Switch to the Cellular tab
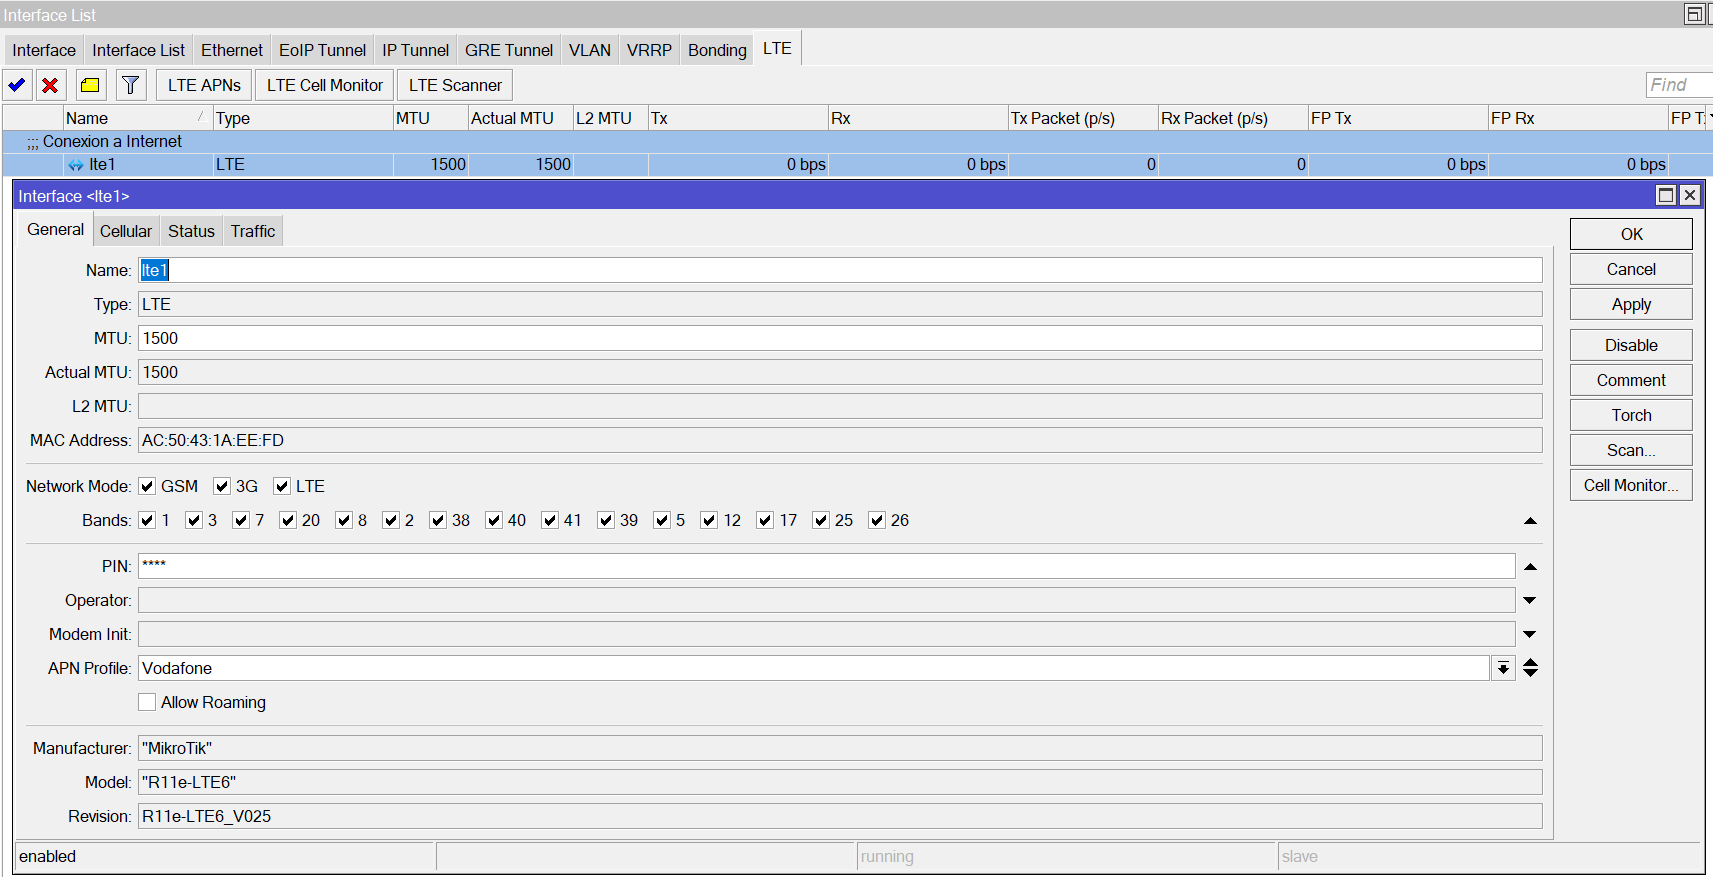 pyautogui.click(x=126, y=231)
